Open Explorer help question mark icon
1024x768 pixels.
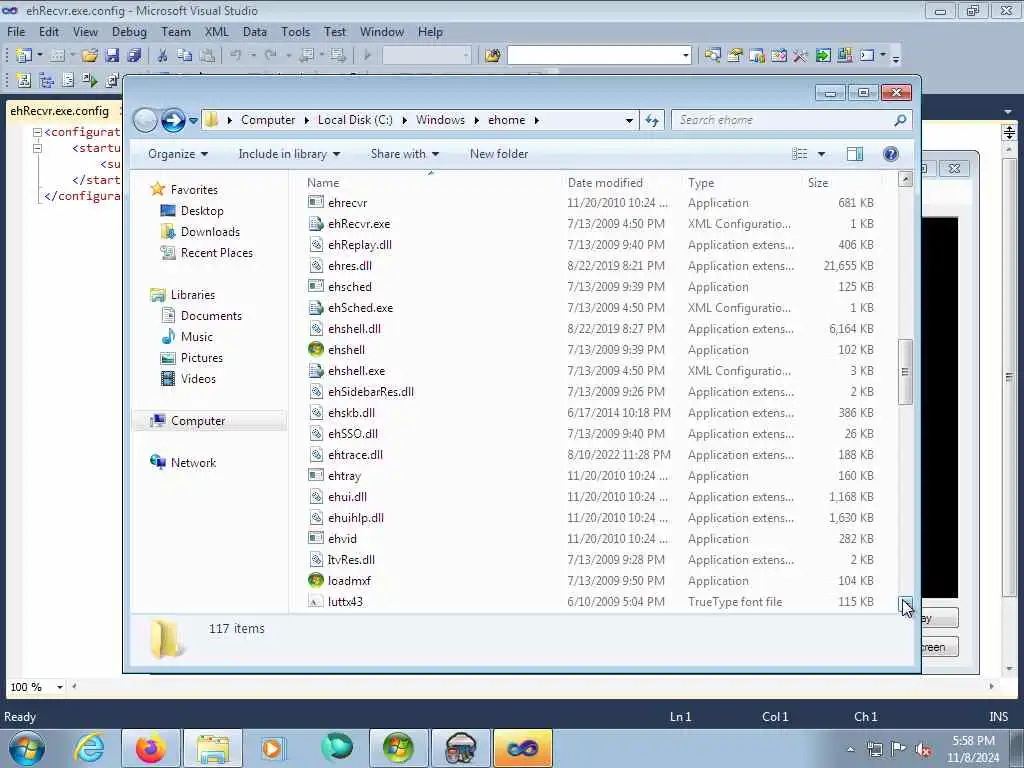click(x=890, y=154)
